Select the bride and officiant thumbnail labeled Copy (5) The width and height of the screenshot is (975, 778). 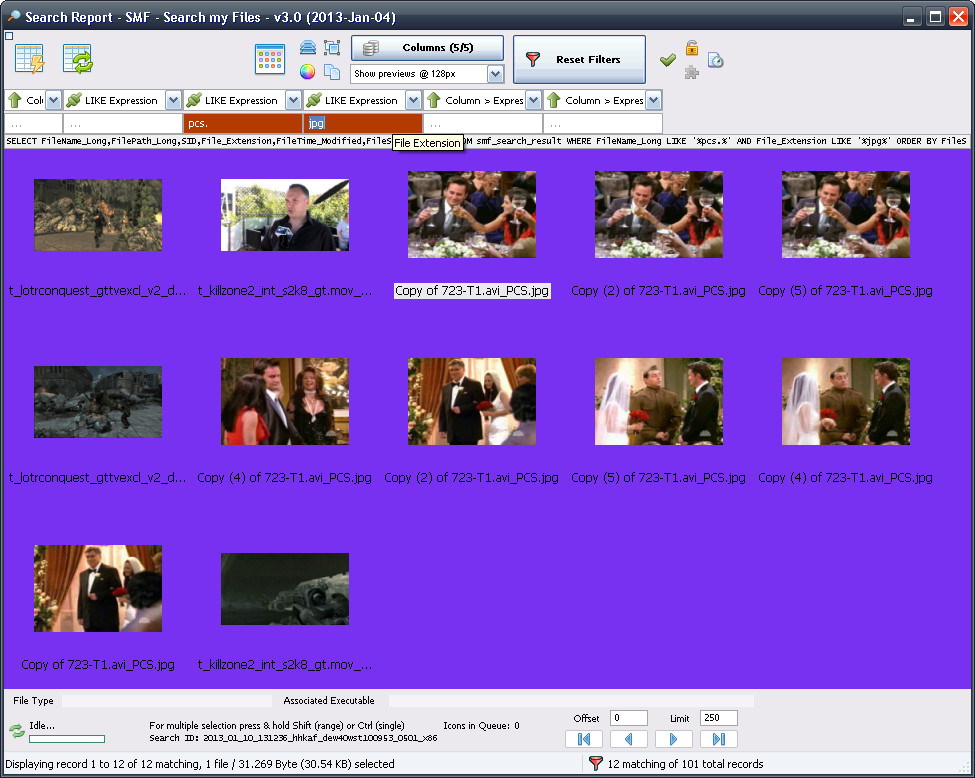(x=658, y=402)
